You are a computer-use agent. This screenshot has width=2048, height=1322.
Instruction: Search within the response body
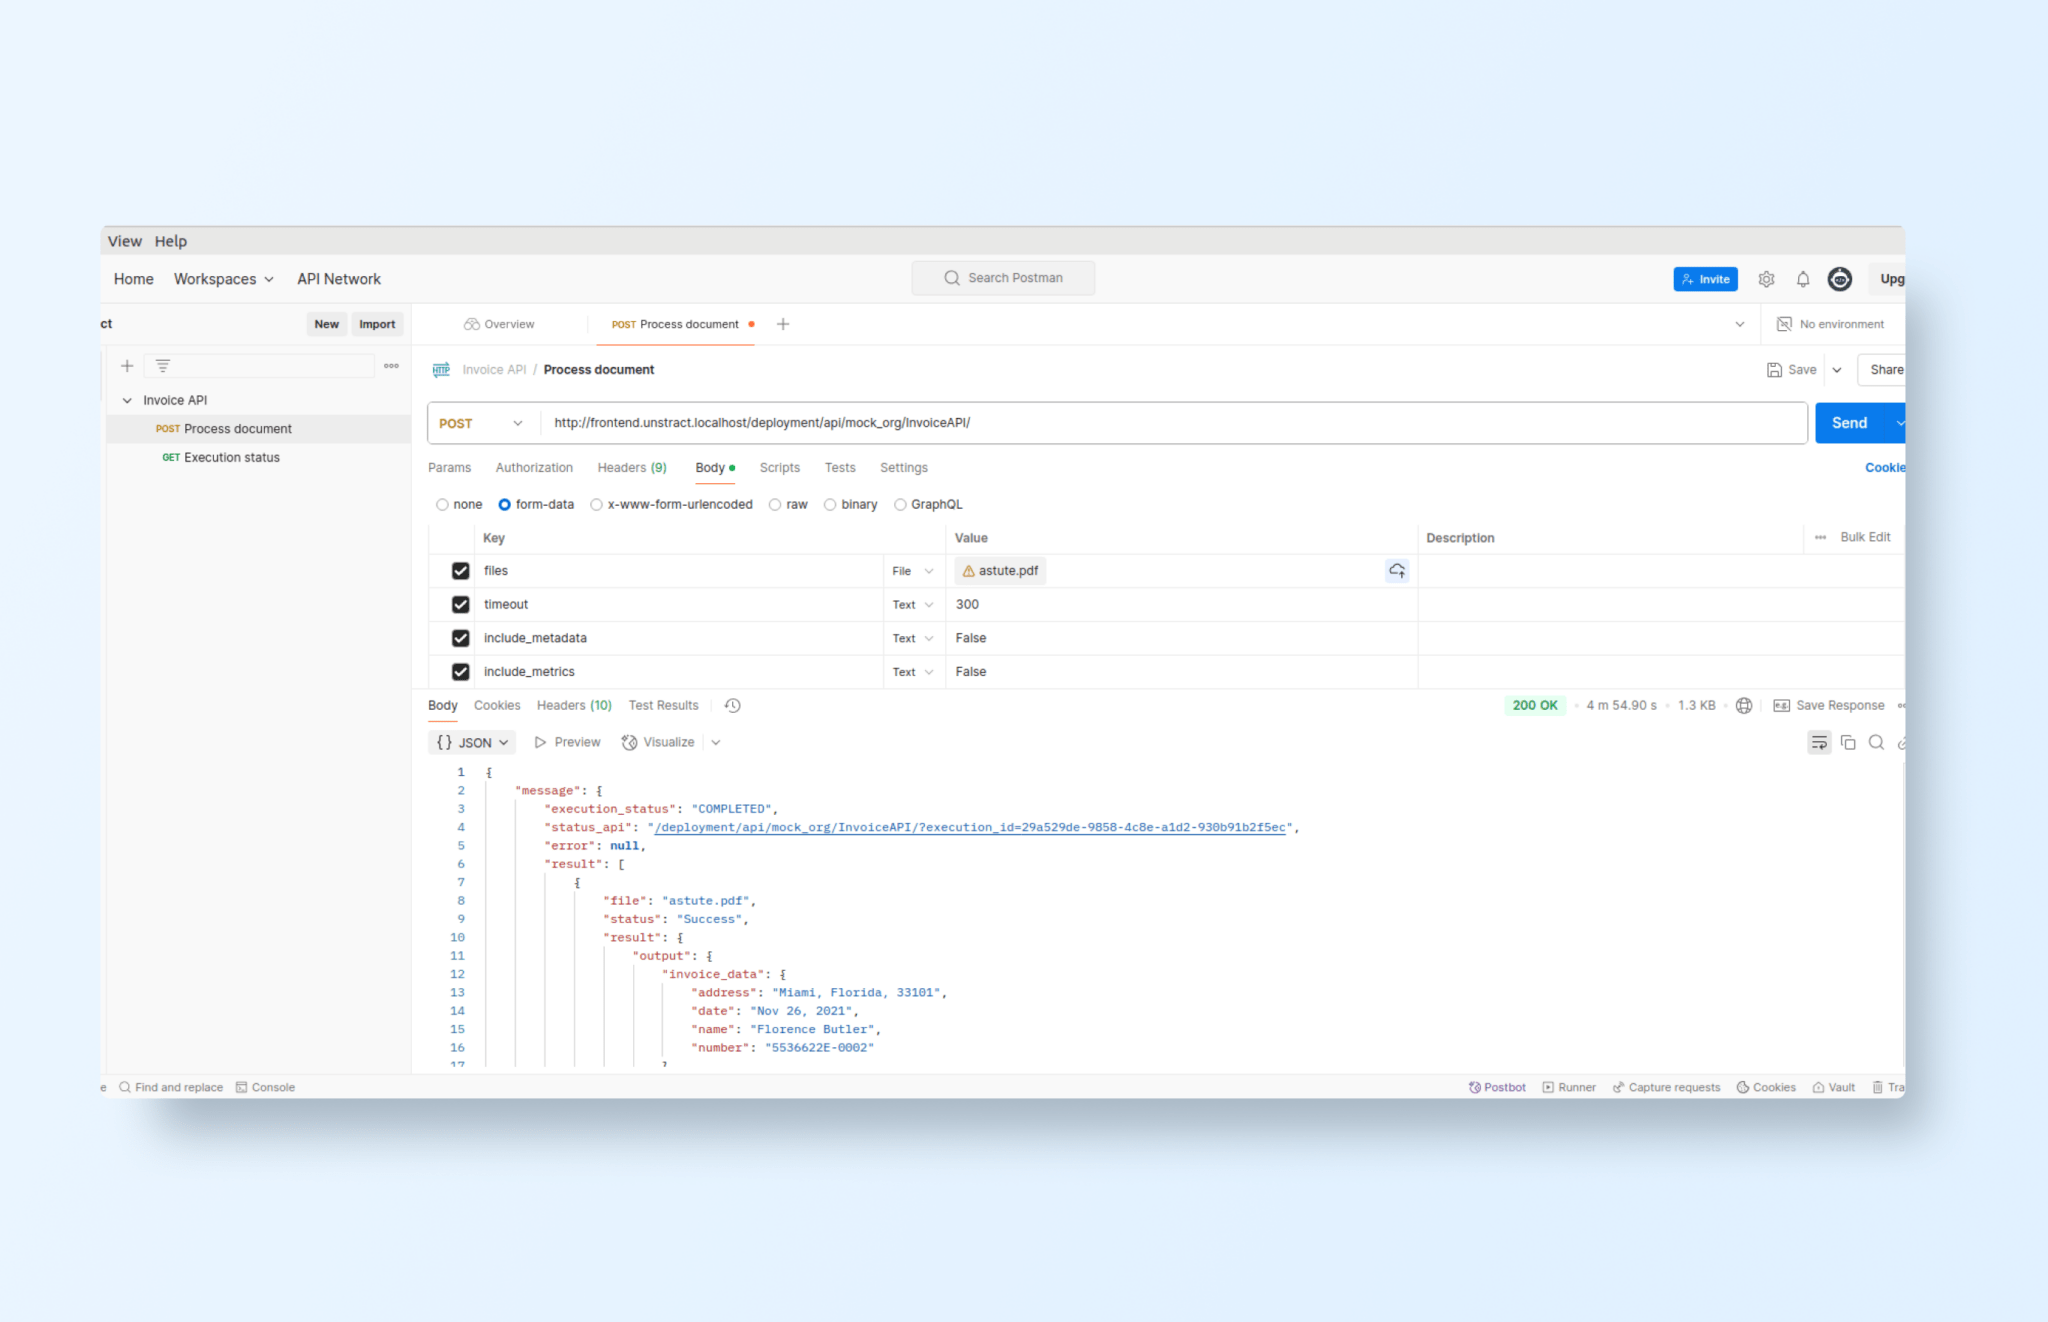coord(1877,742)
